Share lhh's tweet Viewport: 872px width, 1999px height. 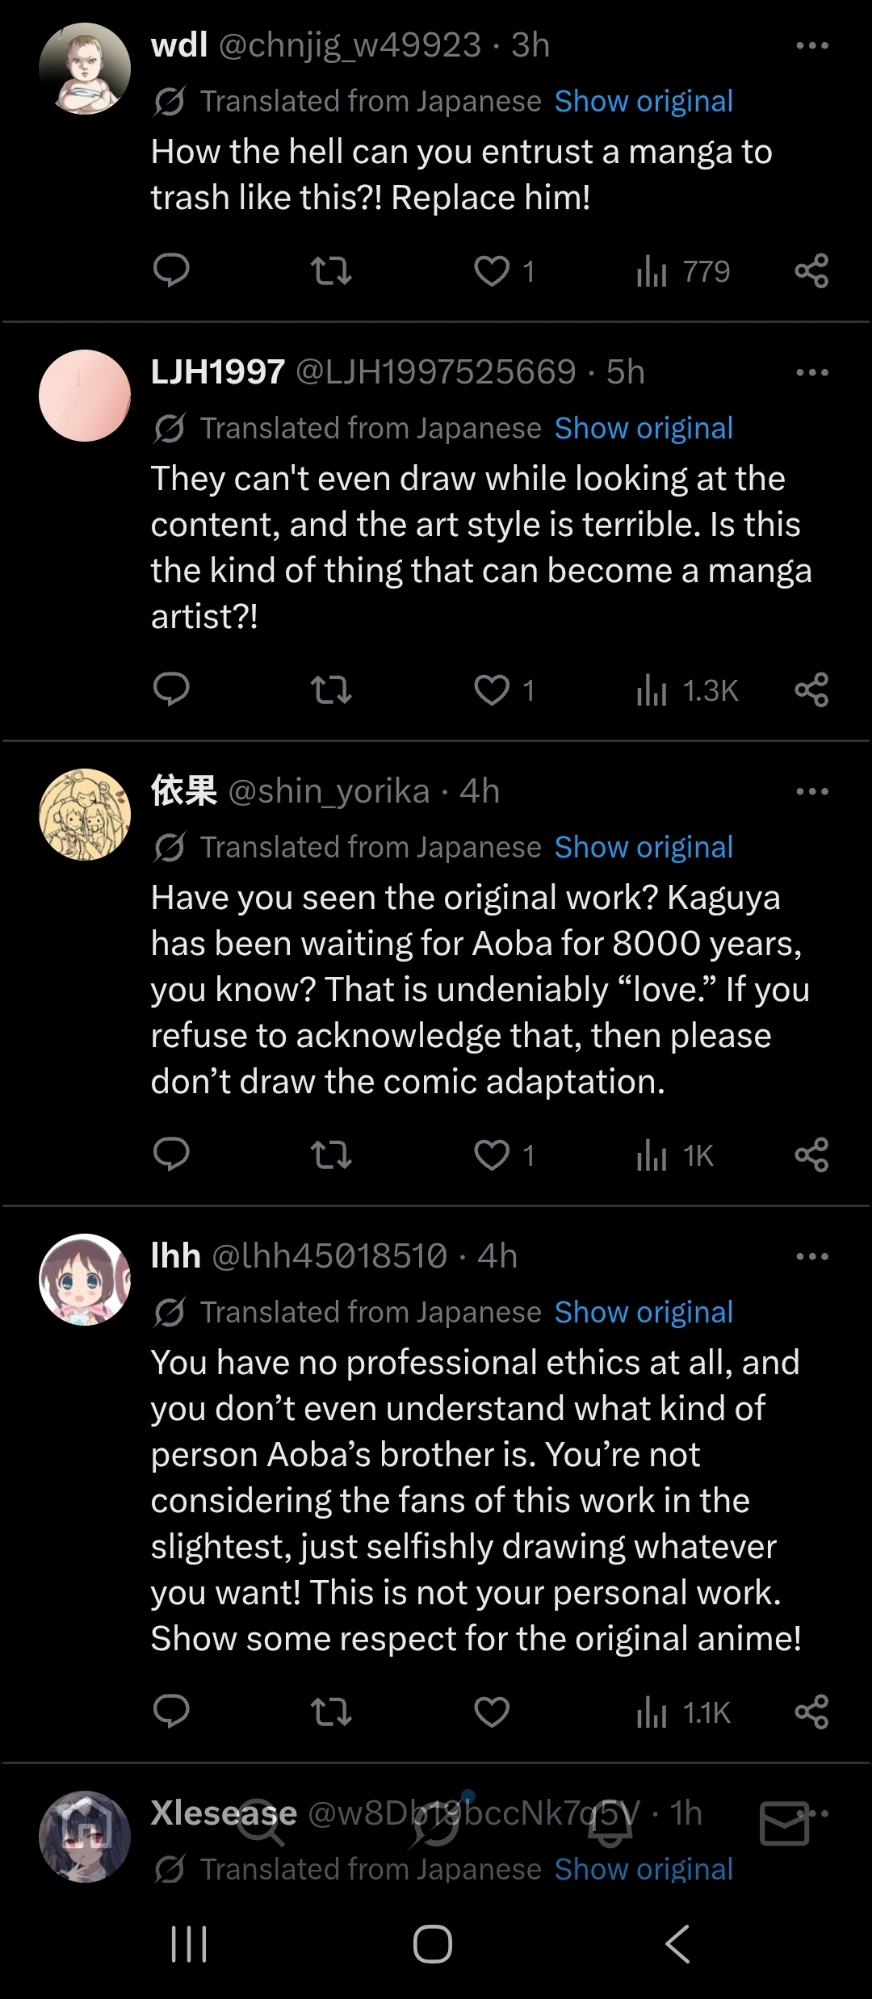pos(811,1712)
